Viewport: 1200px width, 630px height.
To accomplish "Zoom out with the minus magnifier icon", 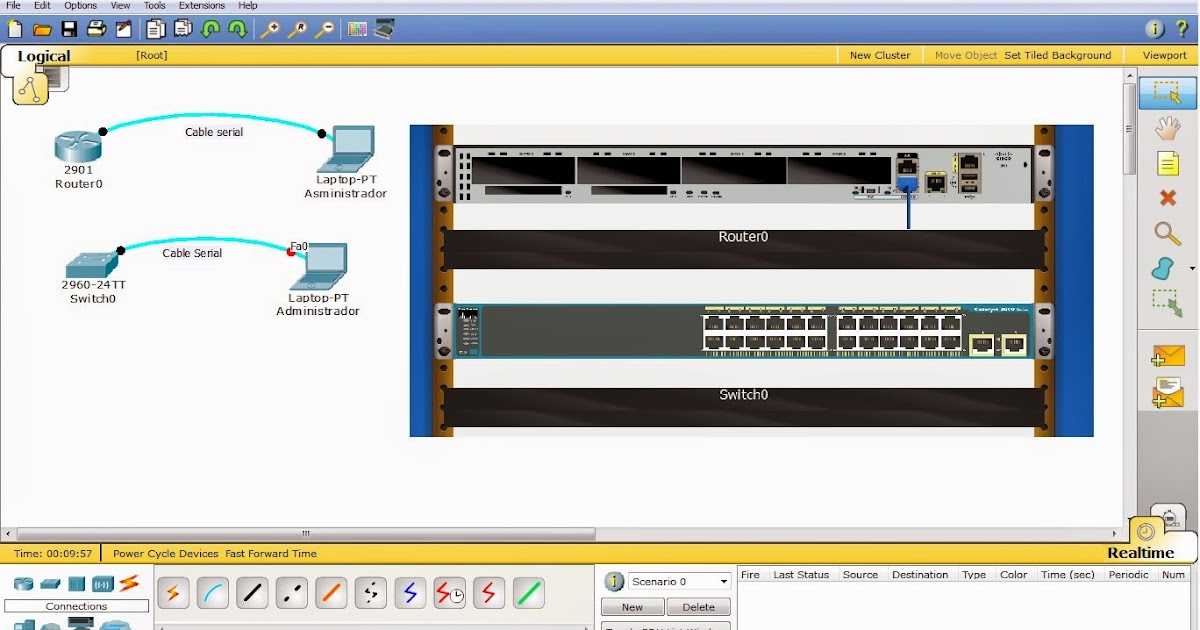I will coord(325,29).
